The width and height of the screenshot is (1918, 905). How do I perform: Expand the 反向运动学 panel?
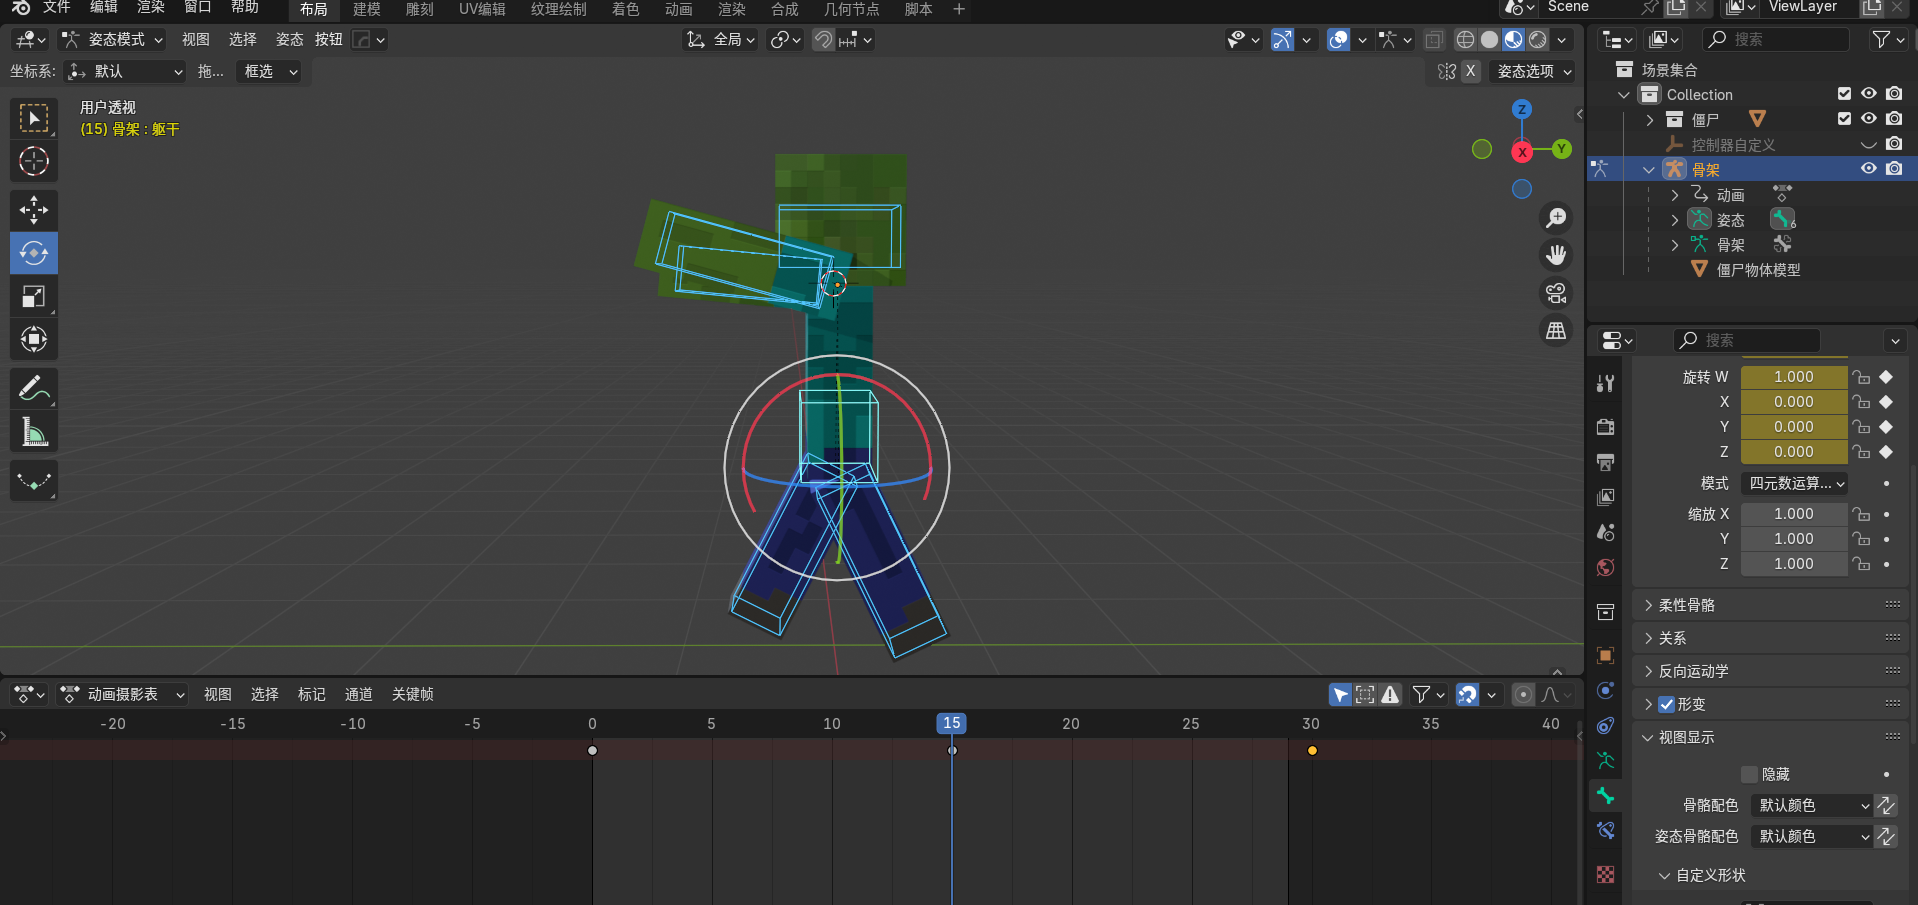coord(1772,671)
